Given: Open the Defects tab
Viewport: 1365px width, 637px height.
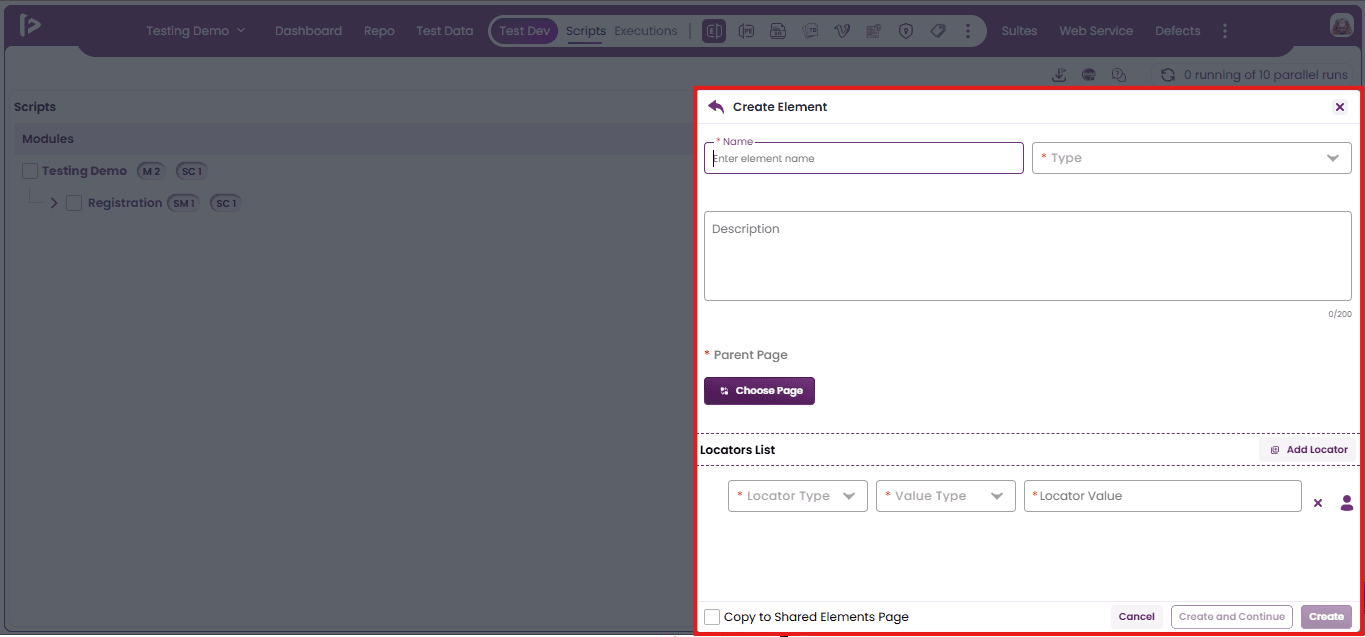Looking at the screenshot, I should click(x=1178, y=31).
